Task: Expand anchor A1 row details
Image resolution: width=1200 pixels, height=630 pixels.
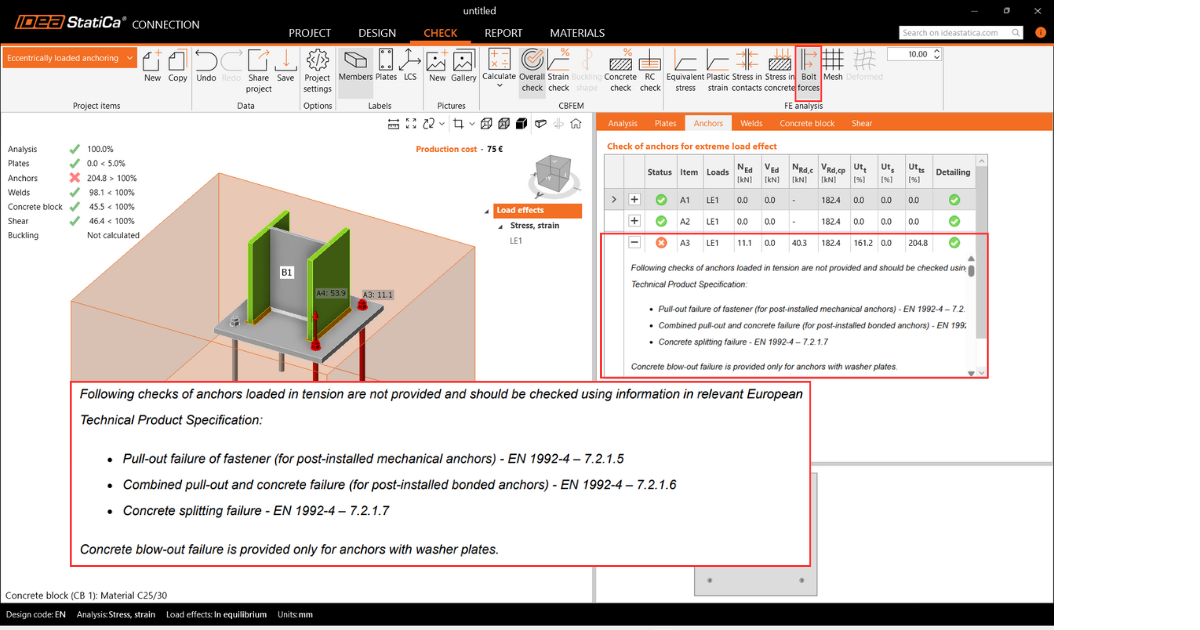Action: [634, 199]
